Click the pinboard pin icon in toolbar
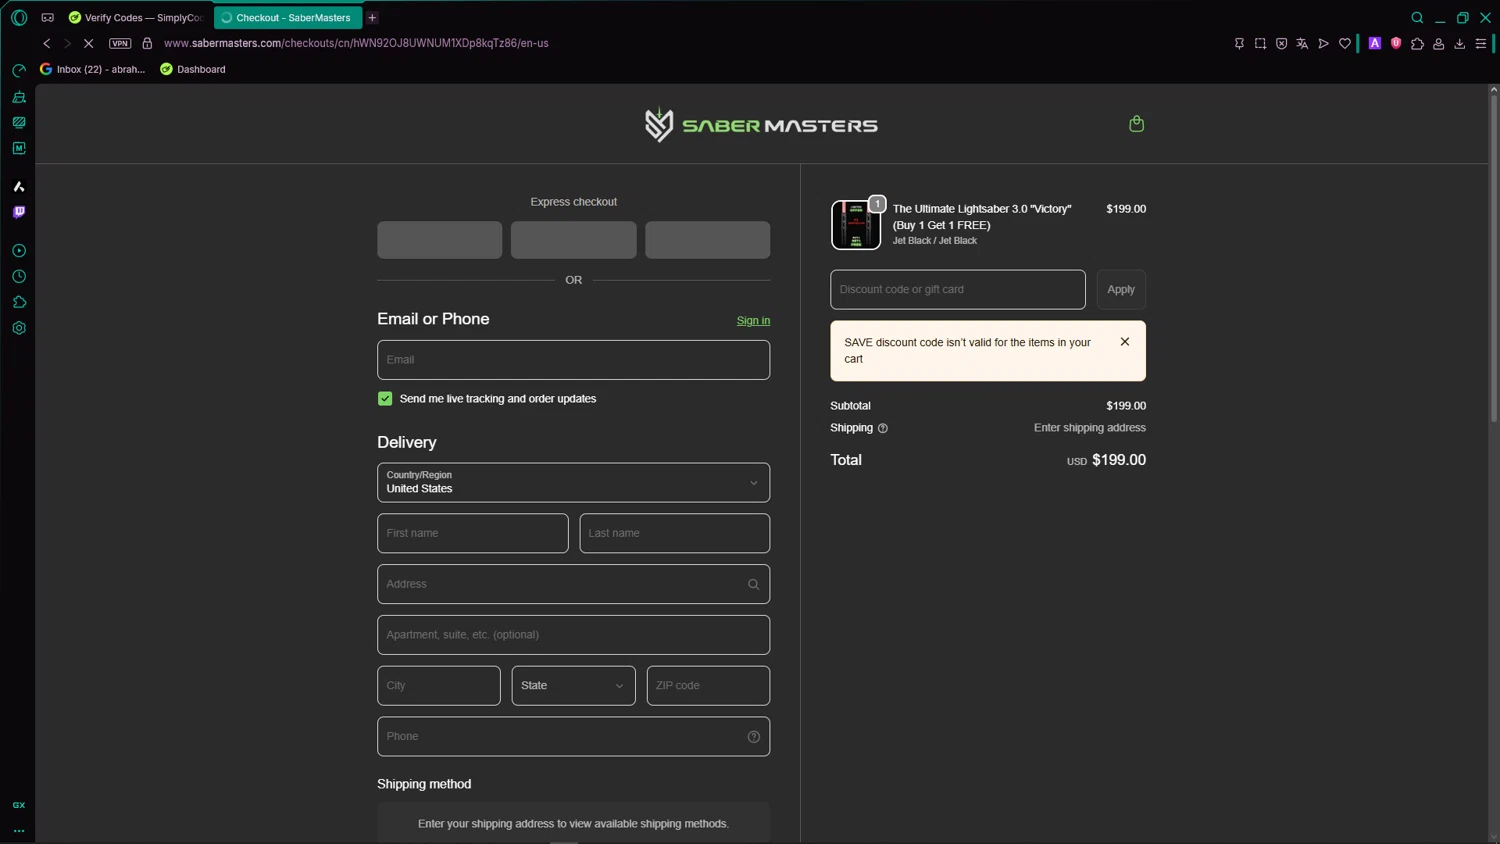Image resolution: width=1500 pixels, height=844 pixels. tap(1239, 43)
